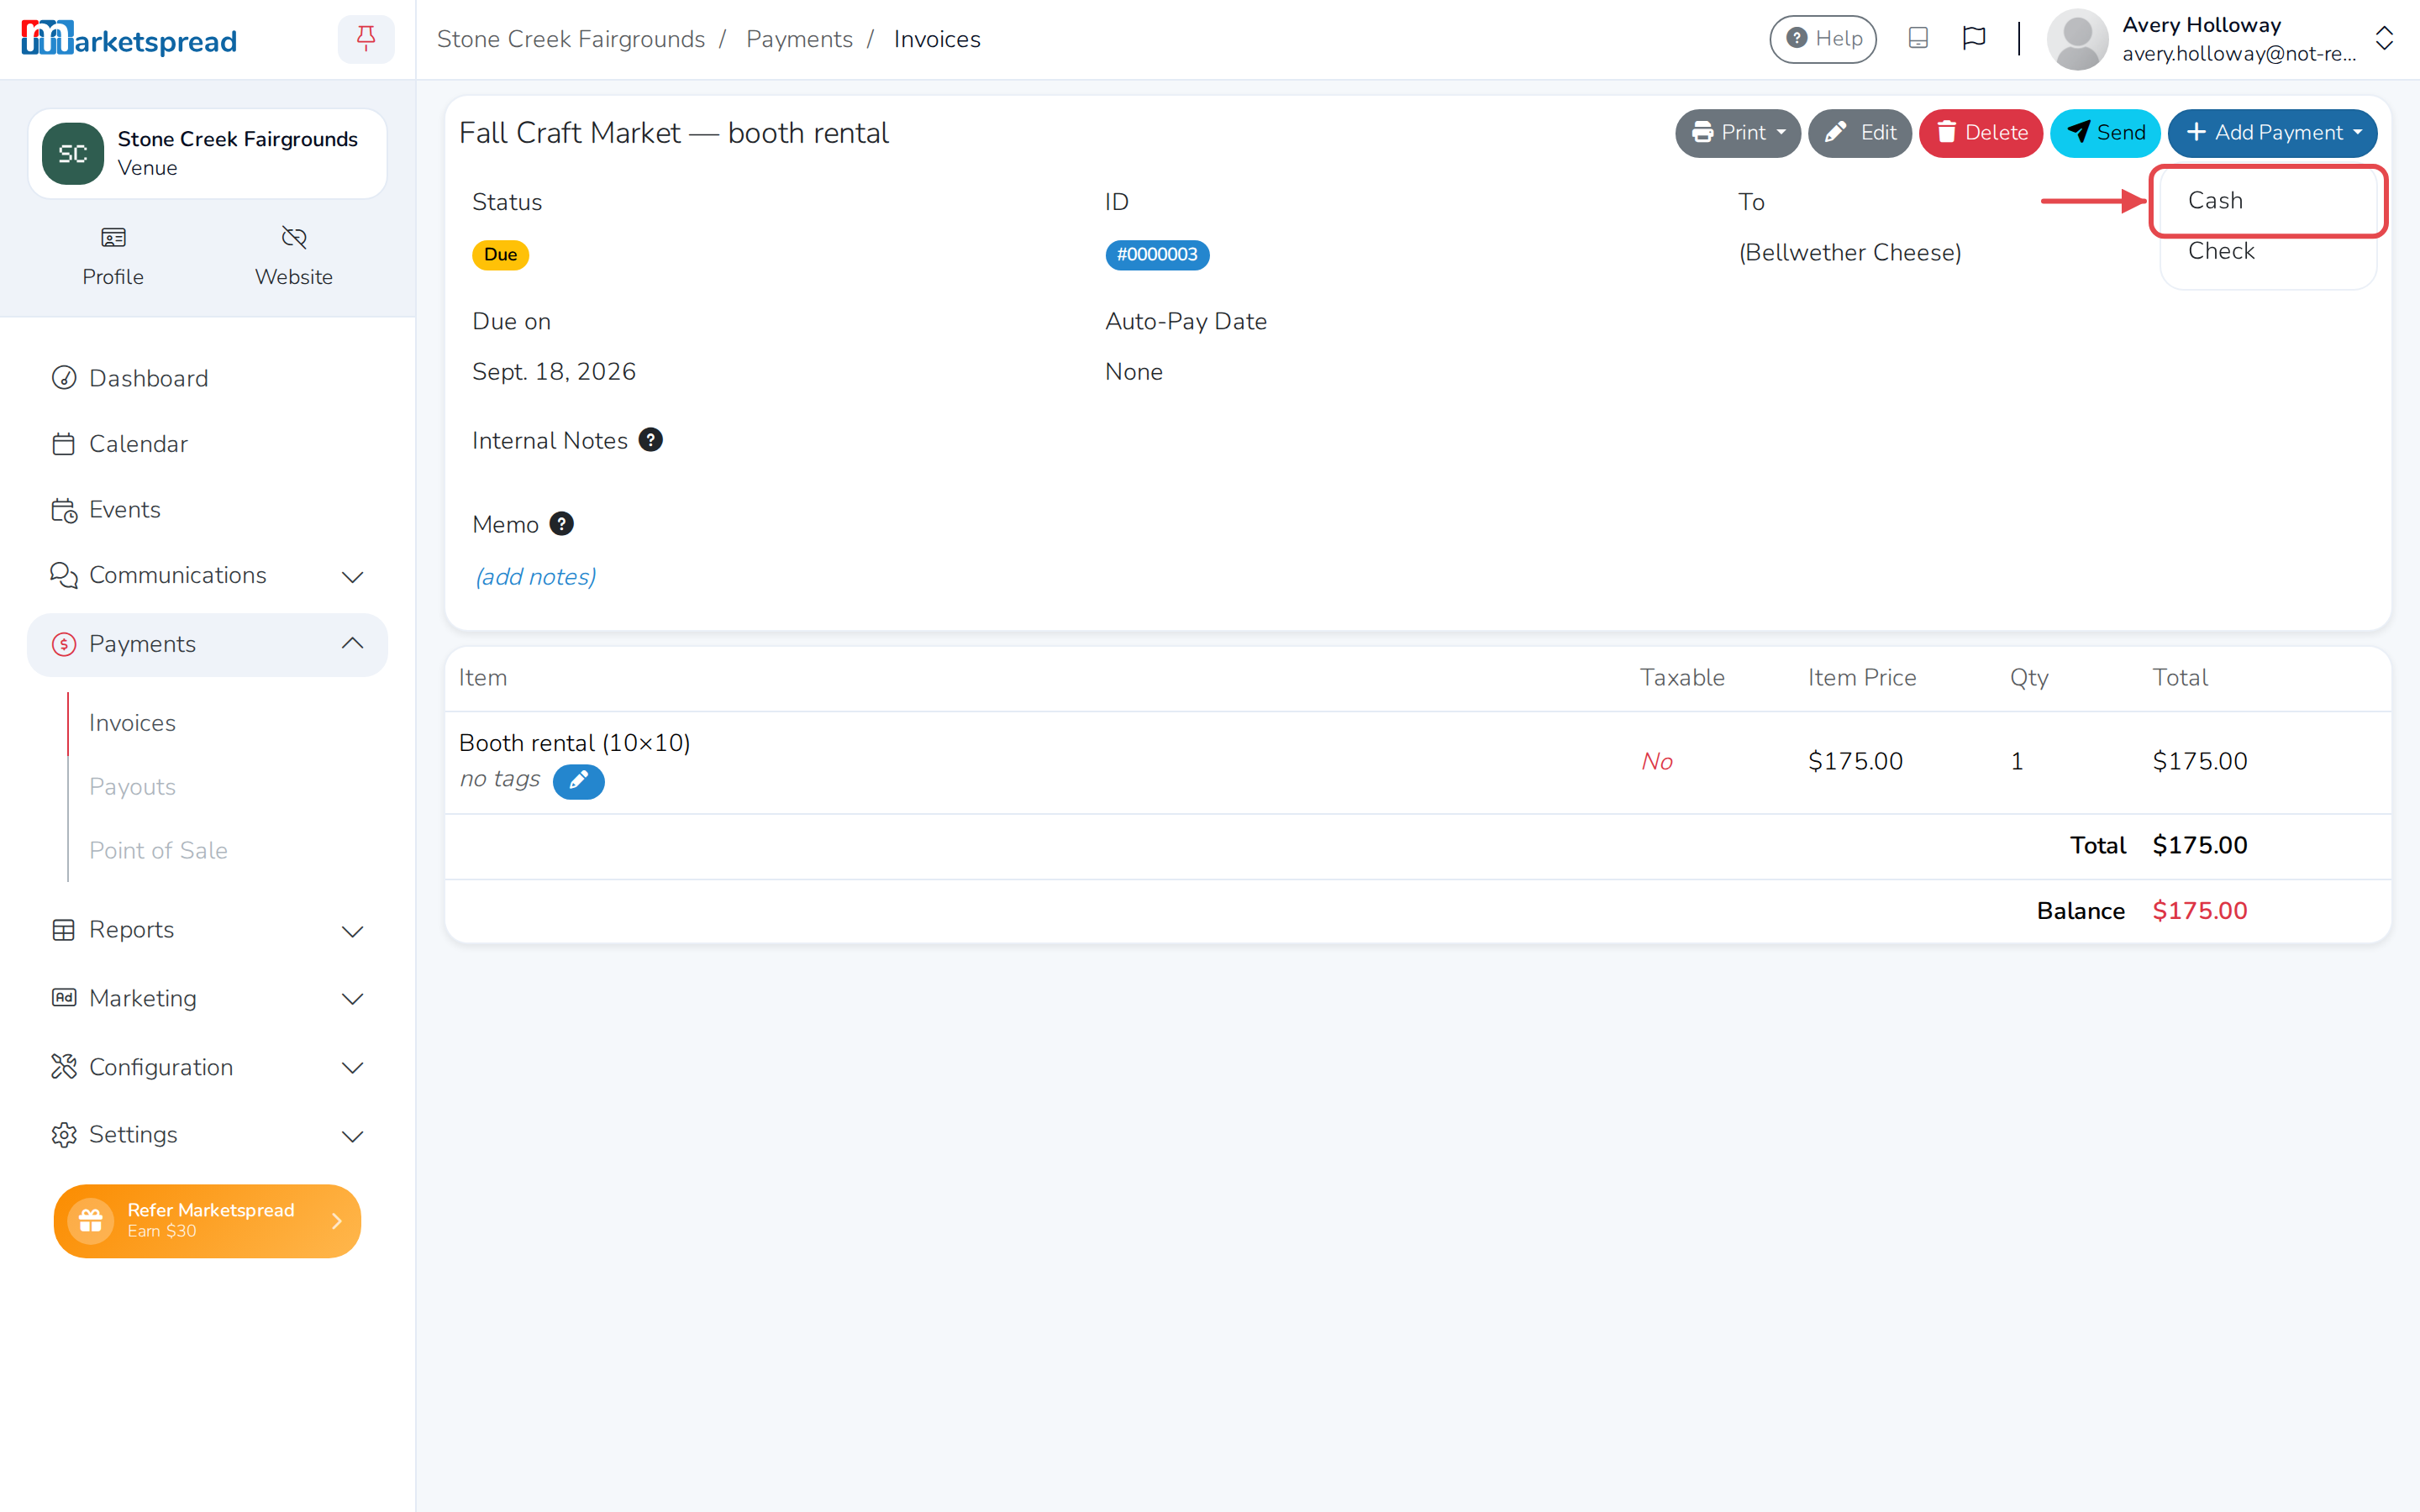The image size is (2420, 1512).
Task: Click the add notes link
Action: pos(536,577)
